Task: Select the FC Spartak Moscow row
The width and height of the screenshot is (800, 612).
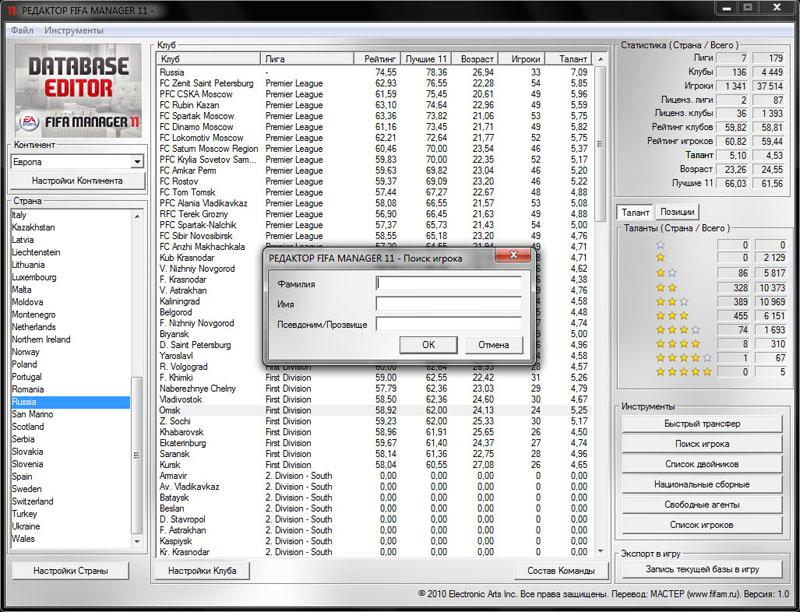Action: point(374,116)
